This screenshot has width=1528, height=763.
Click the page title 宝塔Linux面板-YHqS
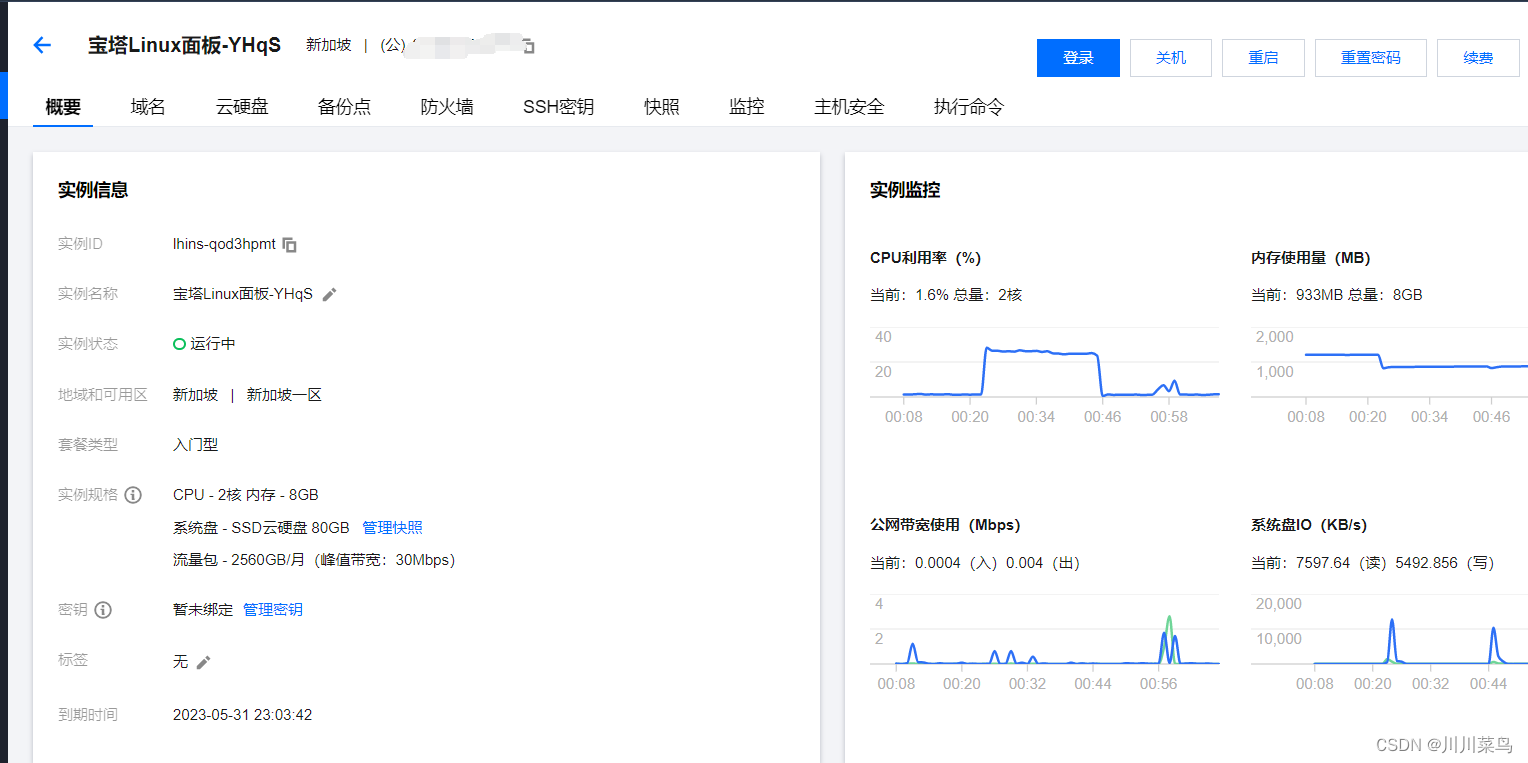click(x=184, y=45)
